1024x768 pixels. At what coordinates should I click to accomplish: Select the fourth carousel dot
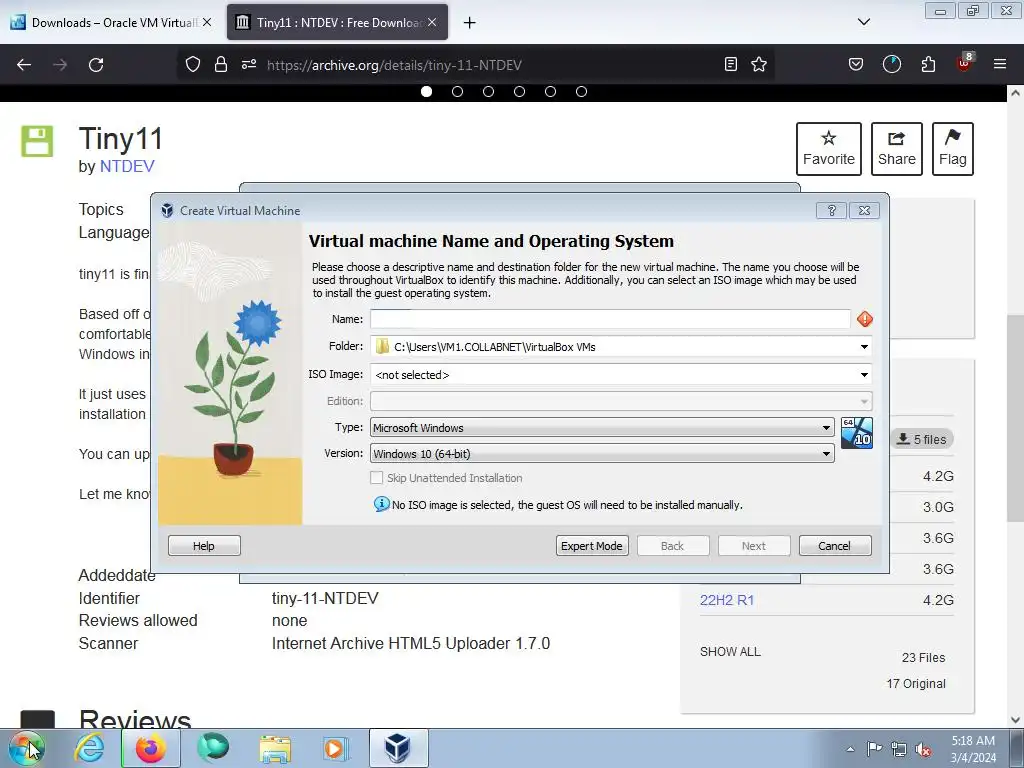pyautogui.click(x=519, y=91)
